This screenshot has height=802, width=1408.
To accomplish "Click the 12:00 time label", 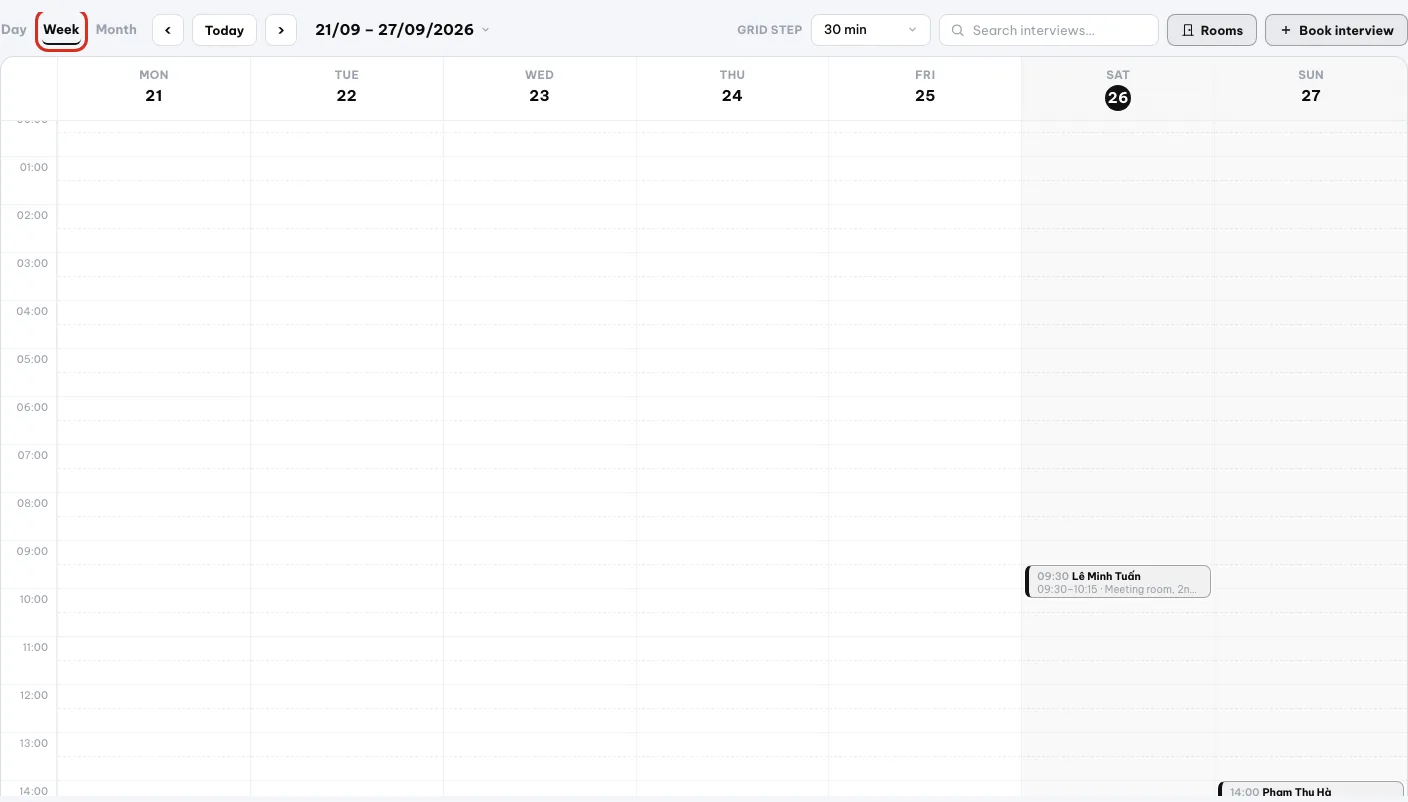I will pyautogui.click(x=34, y=695).
